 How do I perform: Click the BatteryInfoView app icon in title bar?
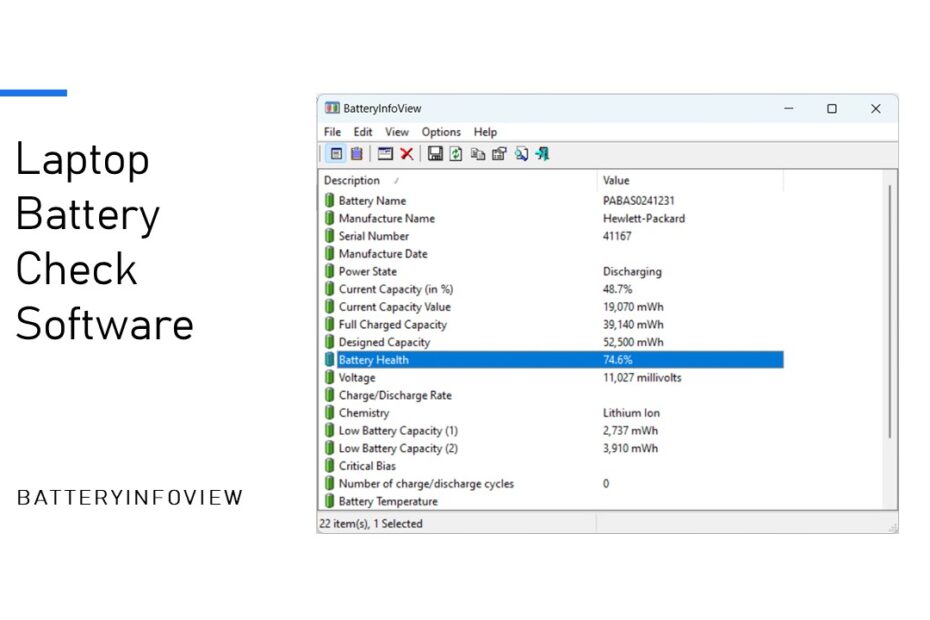(332, 108)
